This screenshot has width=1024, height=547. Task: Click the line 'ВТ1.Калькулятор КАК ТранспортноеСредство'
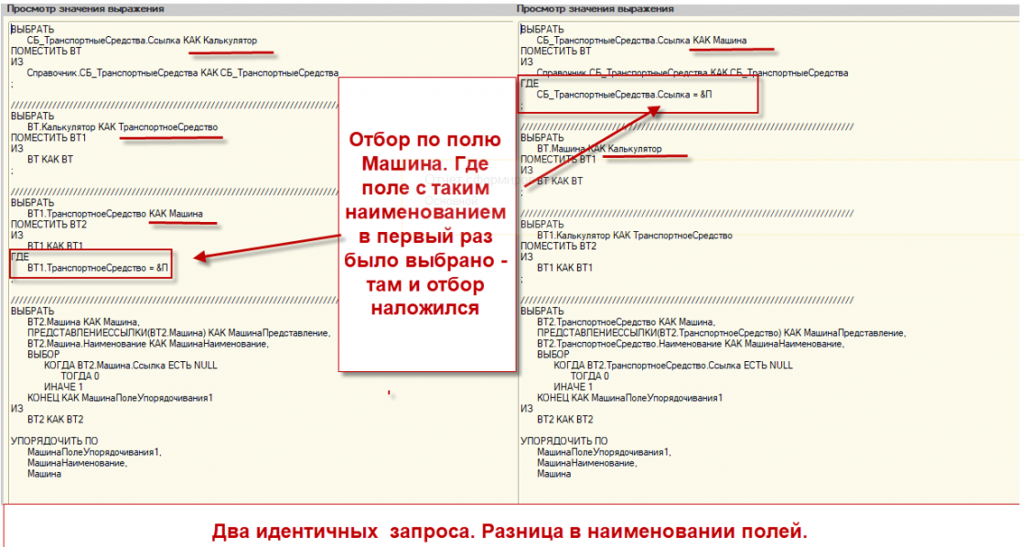[634, 236]
